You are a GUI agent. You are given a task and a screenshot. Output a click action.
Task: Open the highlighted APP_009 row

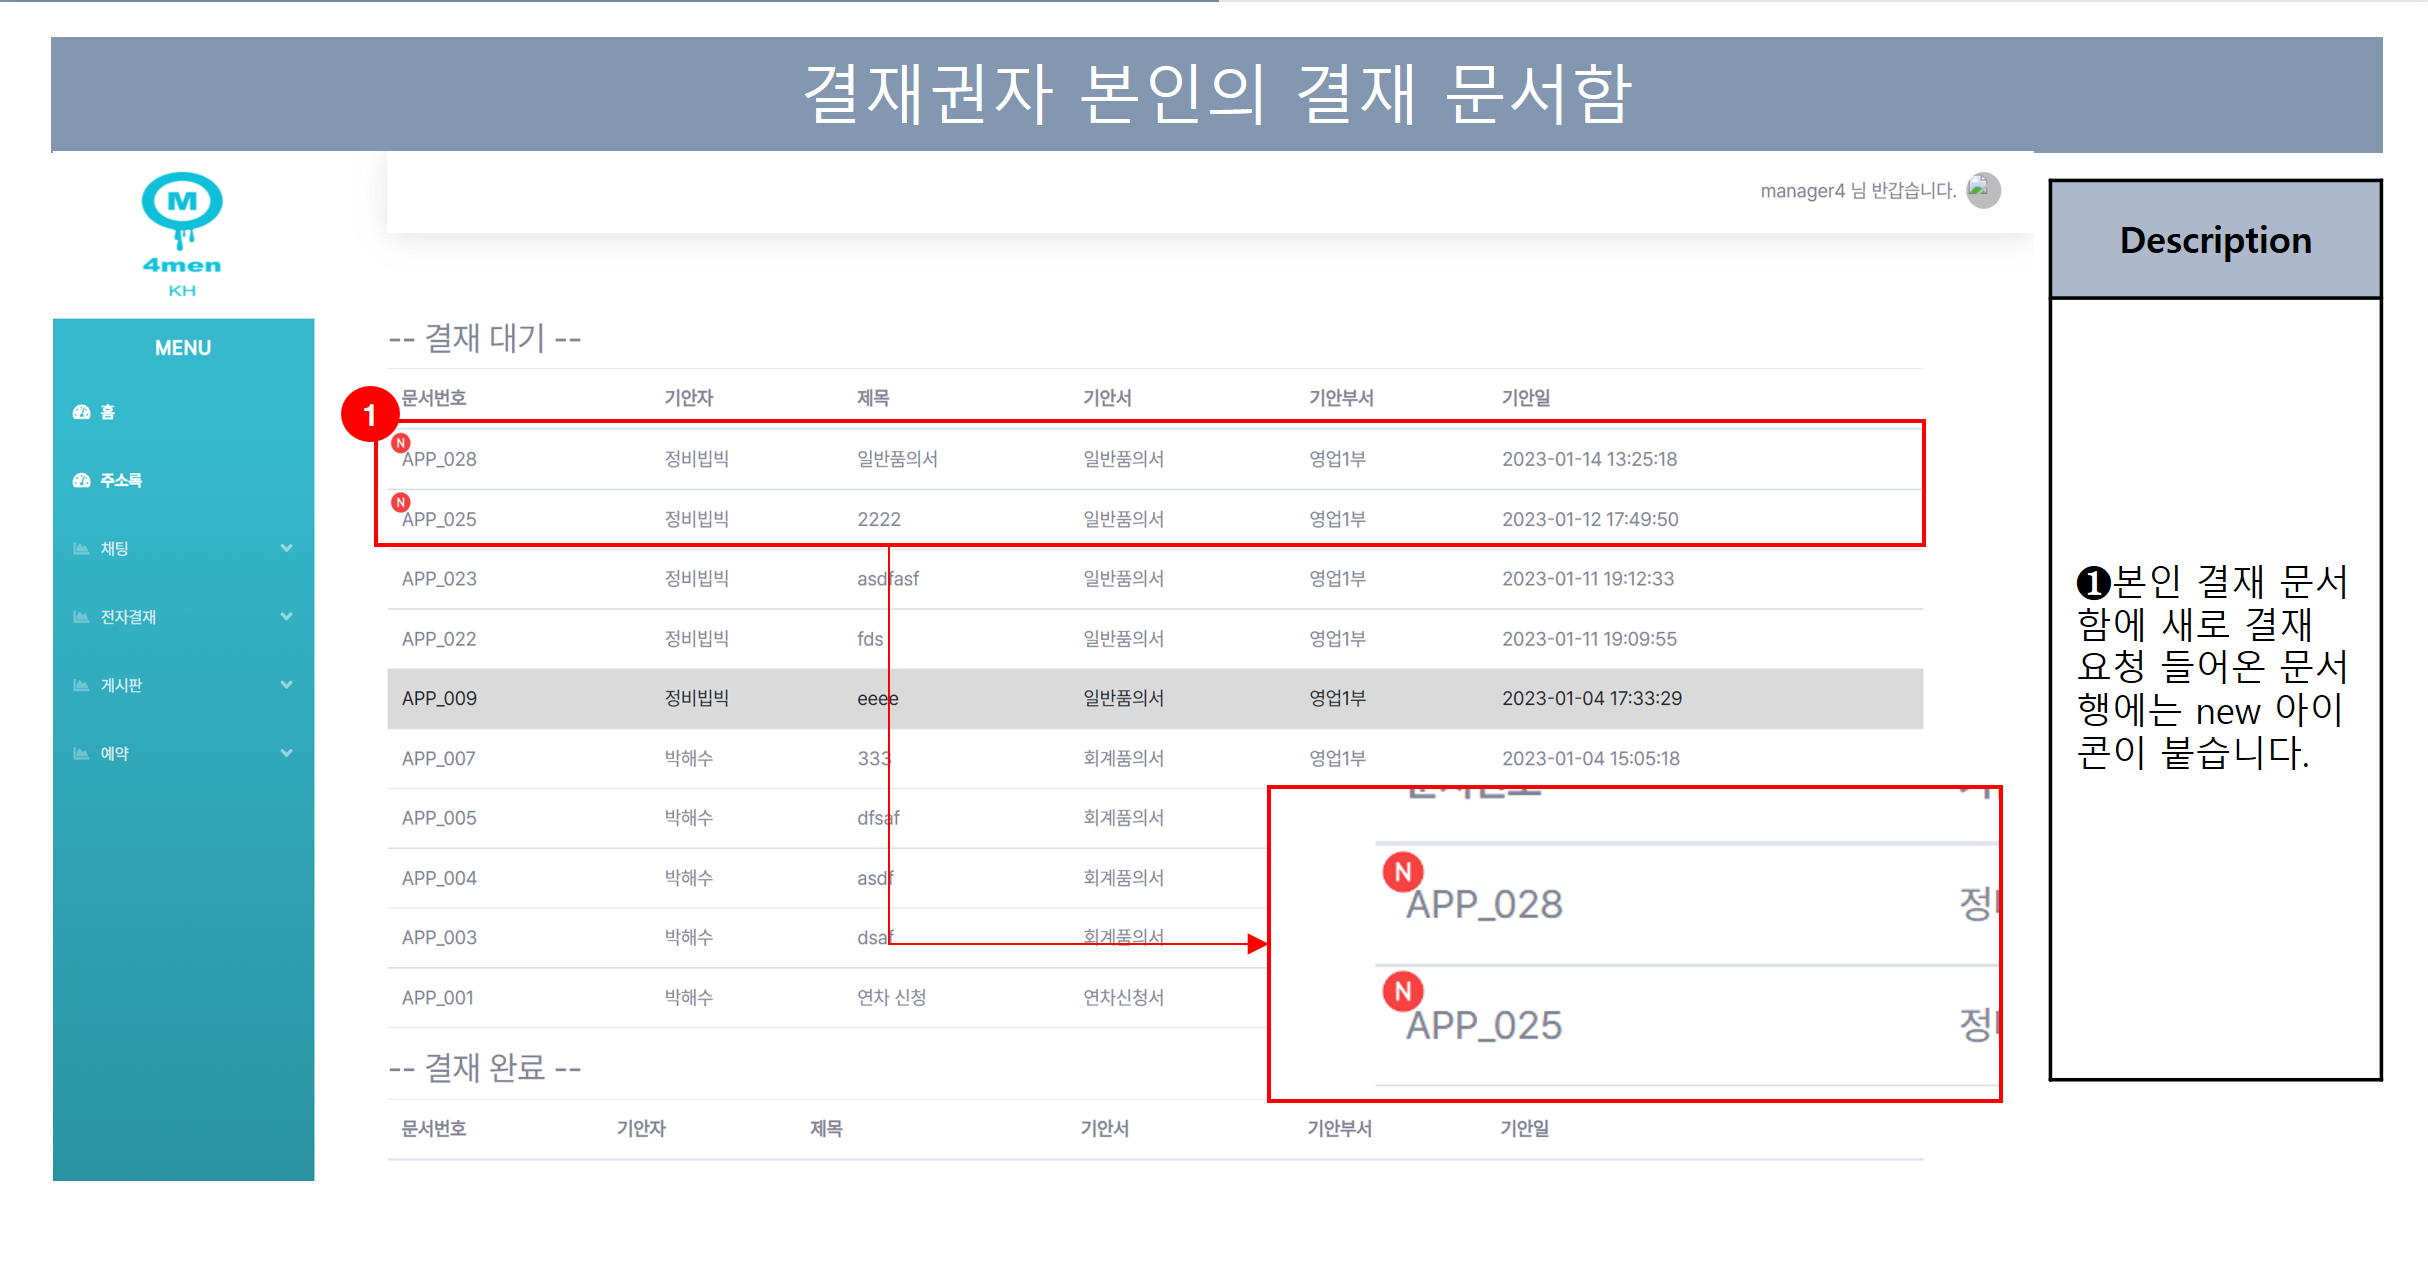(440, 698)
